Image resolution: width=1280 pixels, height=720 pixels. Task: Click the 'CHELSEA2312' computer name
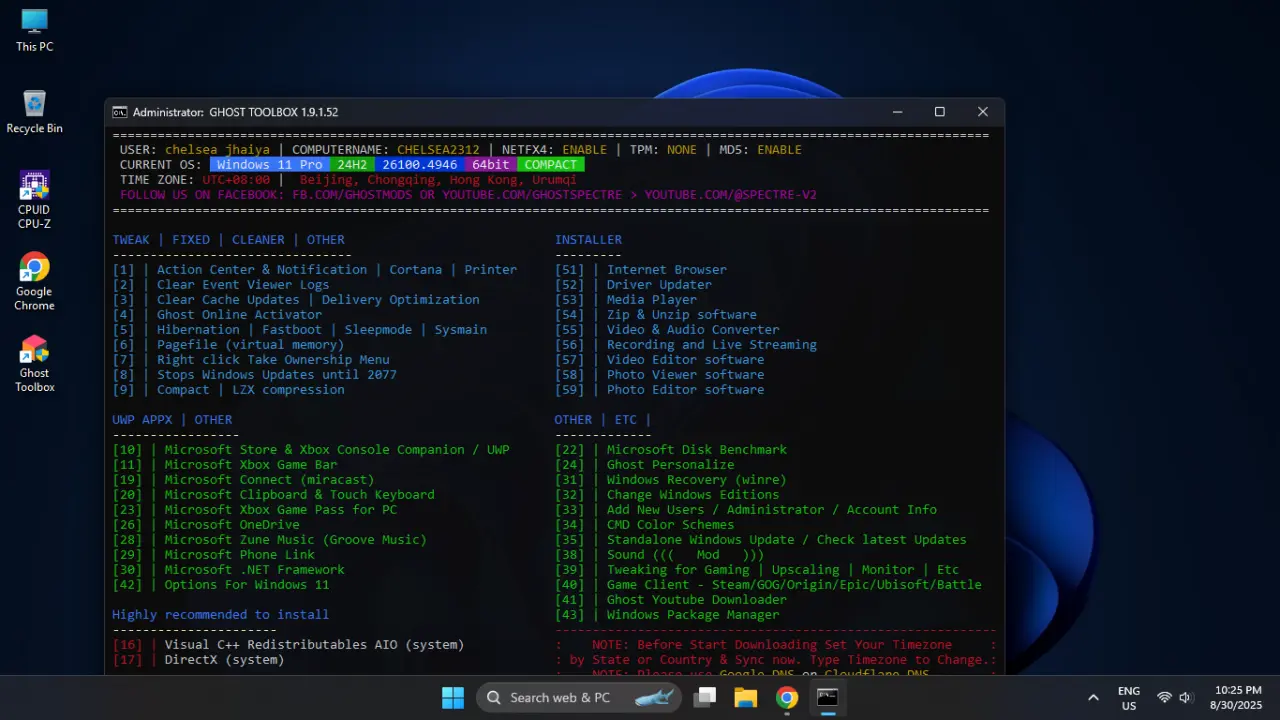438,149
